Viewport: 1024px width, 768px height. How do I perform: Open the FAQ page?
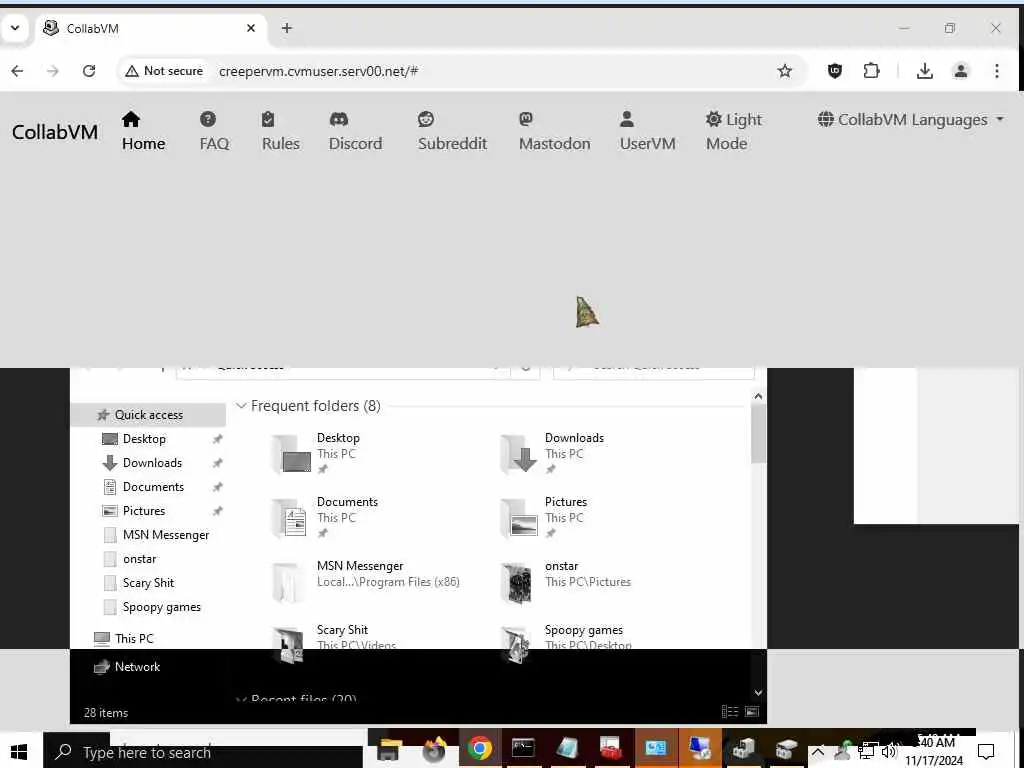[214, 131]
